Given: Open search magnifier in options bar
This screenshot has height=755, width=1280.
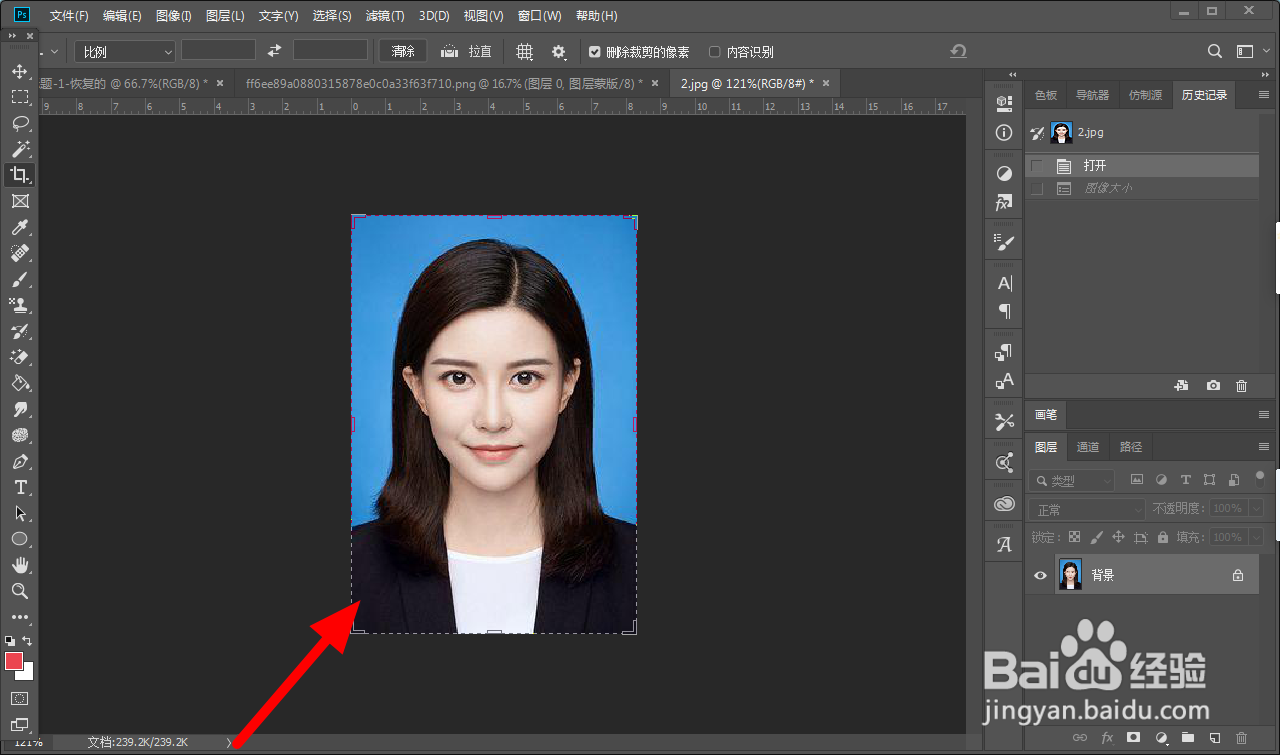Looking at the screenshot, I should point(1215,51).
